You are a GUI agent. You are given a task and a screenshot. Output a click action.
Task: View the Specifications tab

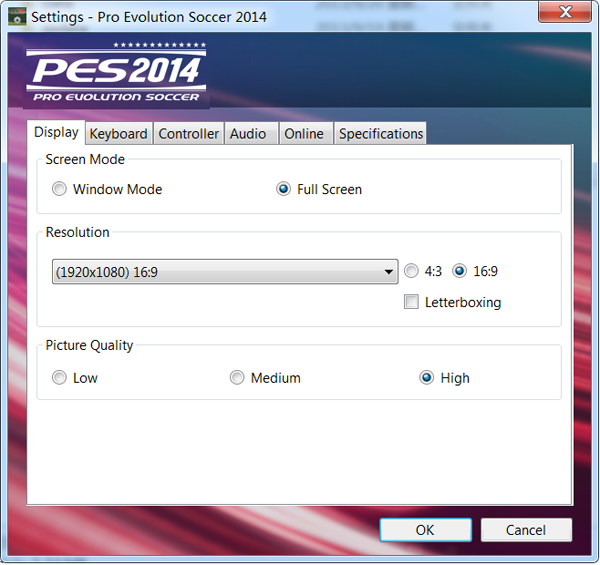pos(380,134)
